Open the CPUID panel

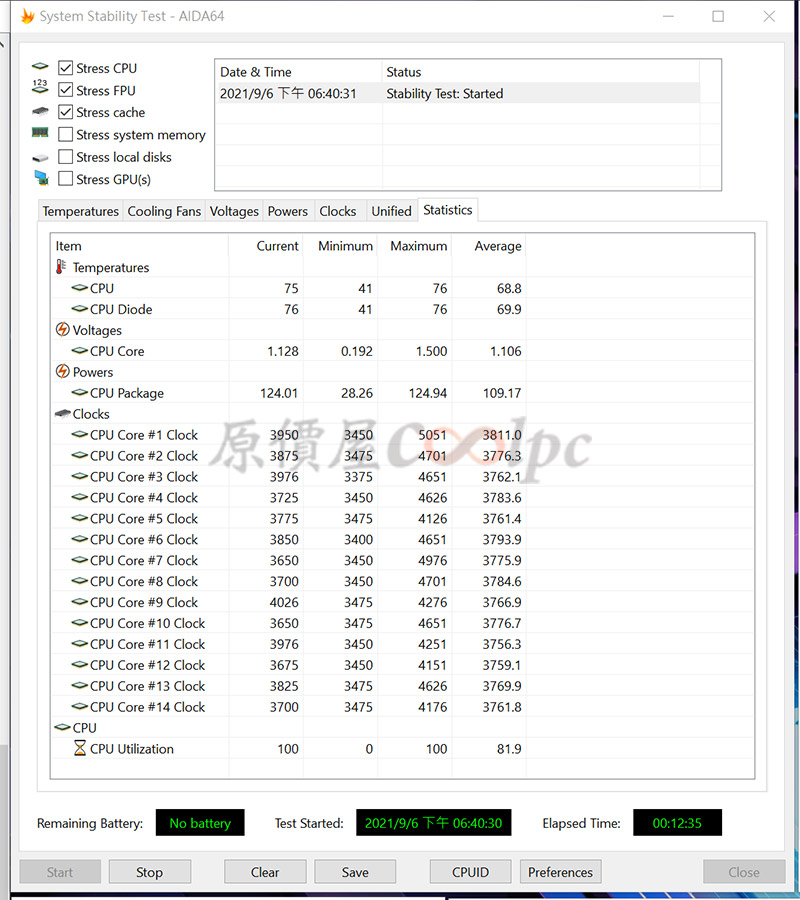click(471, 872)
